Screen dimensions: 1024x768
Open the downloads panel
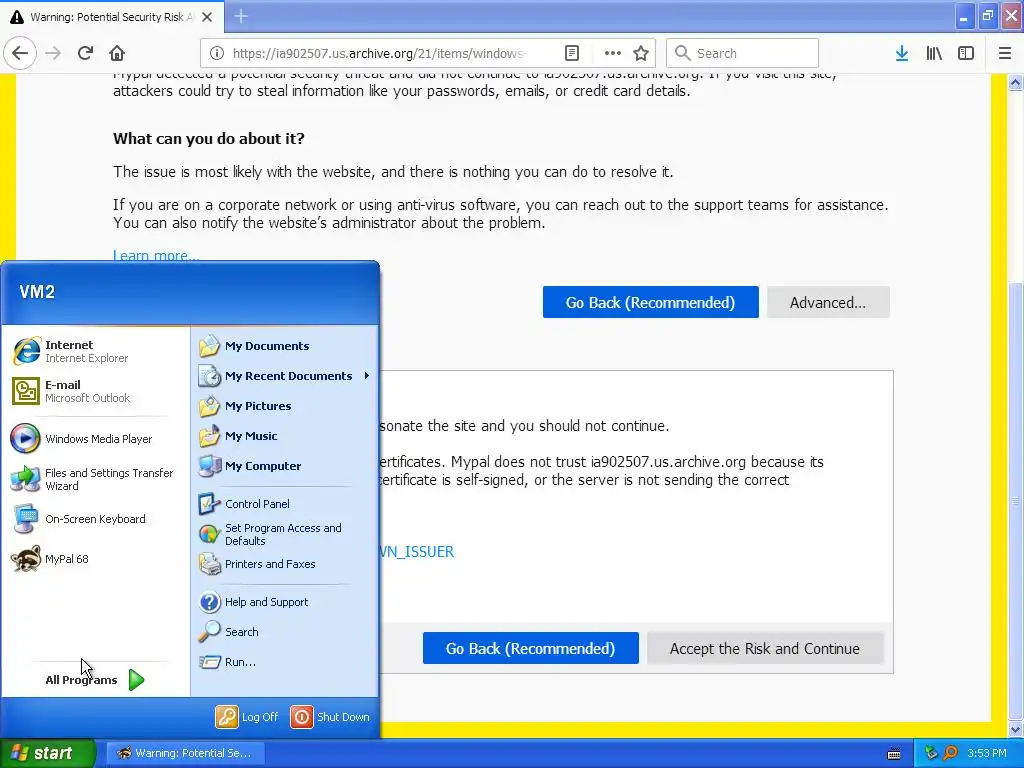[x=902, y=53]
